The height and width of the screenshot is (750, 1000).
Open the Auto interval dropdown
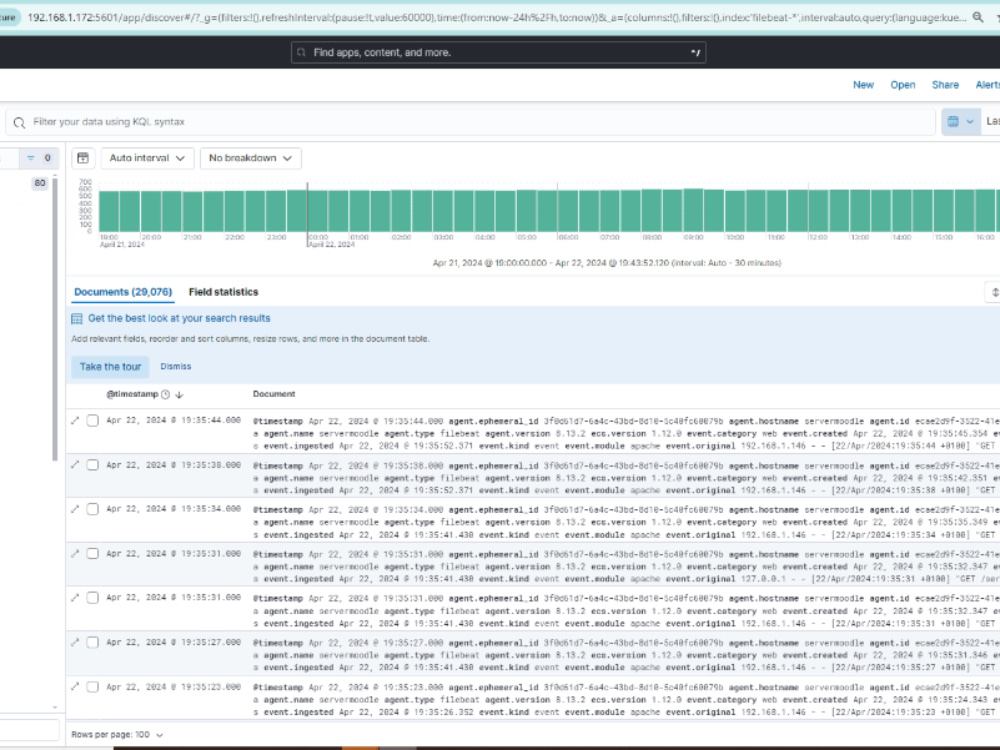(x=147, y=157)
